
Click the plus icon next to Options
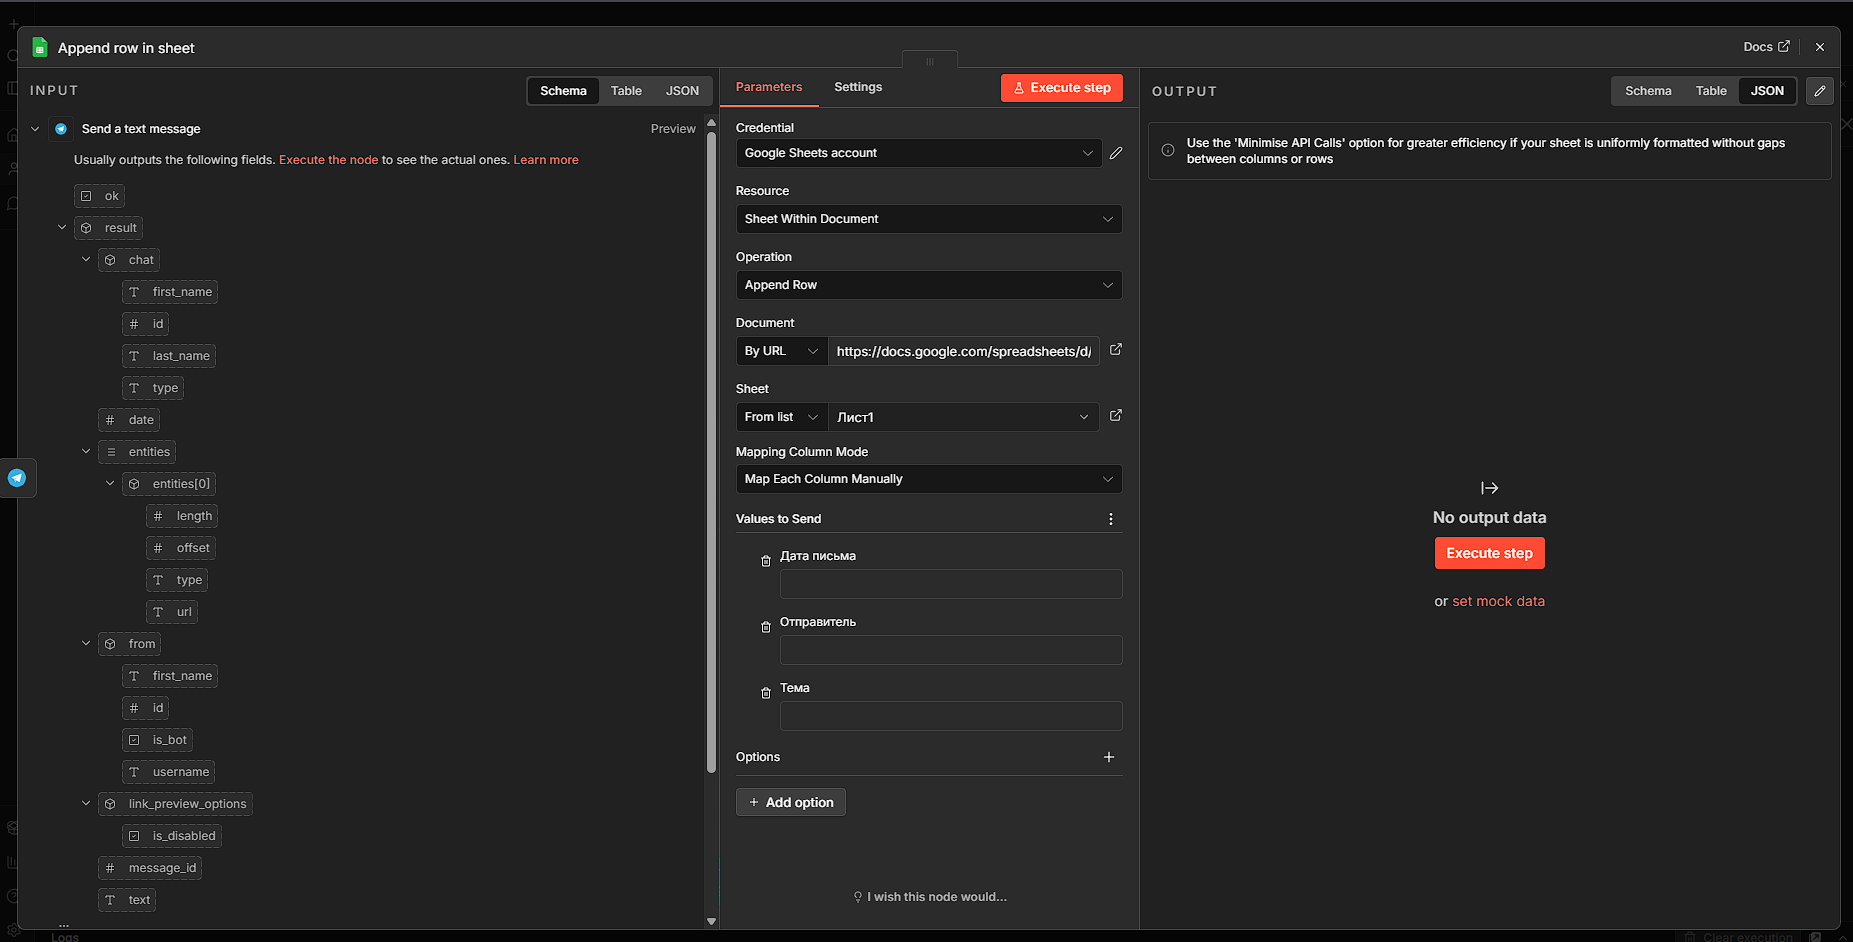pos(1109,757)
